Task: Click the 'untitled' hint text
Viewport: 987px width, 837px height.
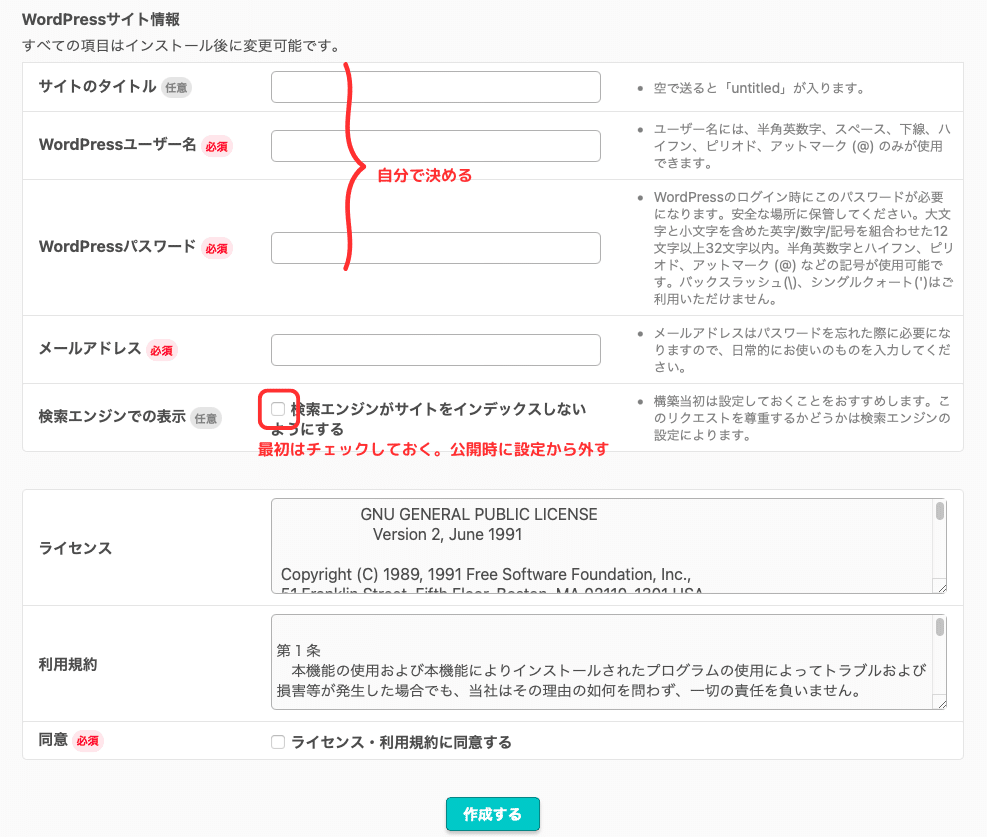Action: [759, 88]
